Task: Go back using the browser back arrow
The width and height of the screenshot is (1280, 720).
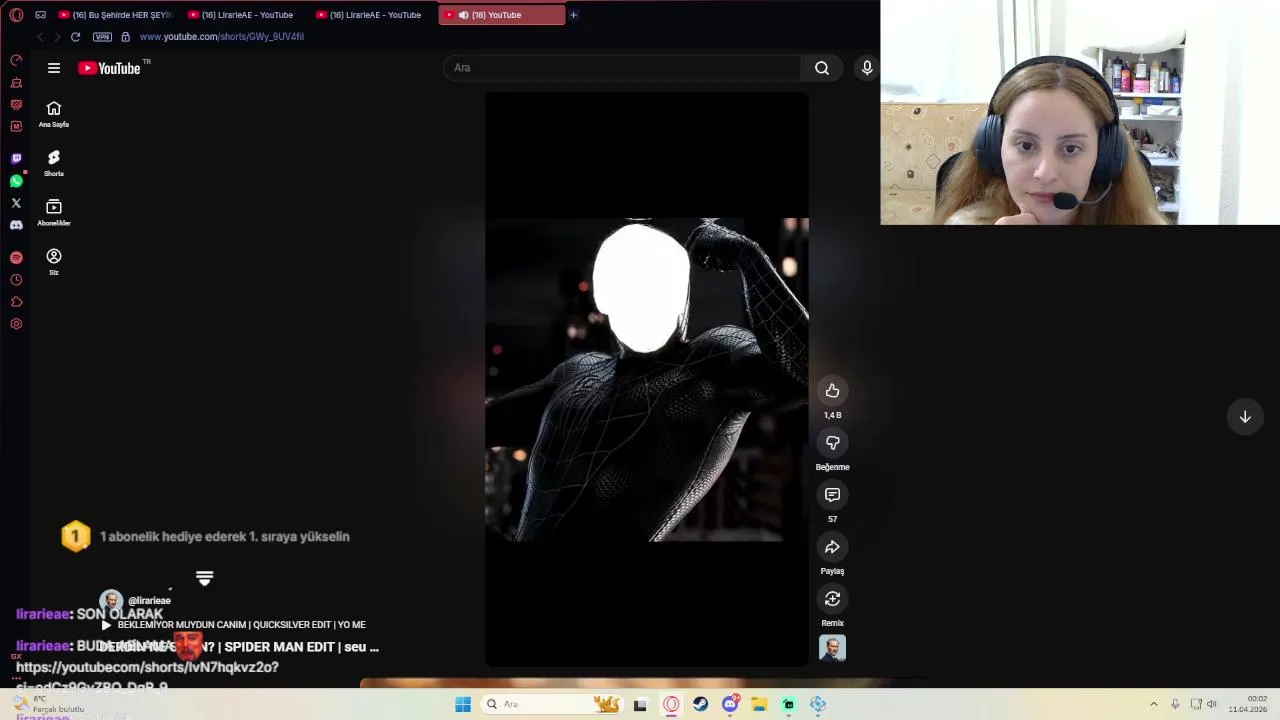Action: coord(40,37)
